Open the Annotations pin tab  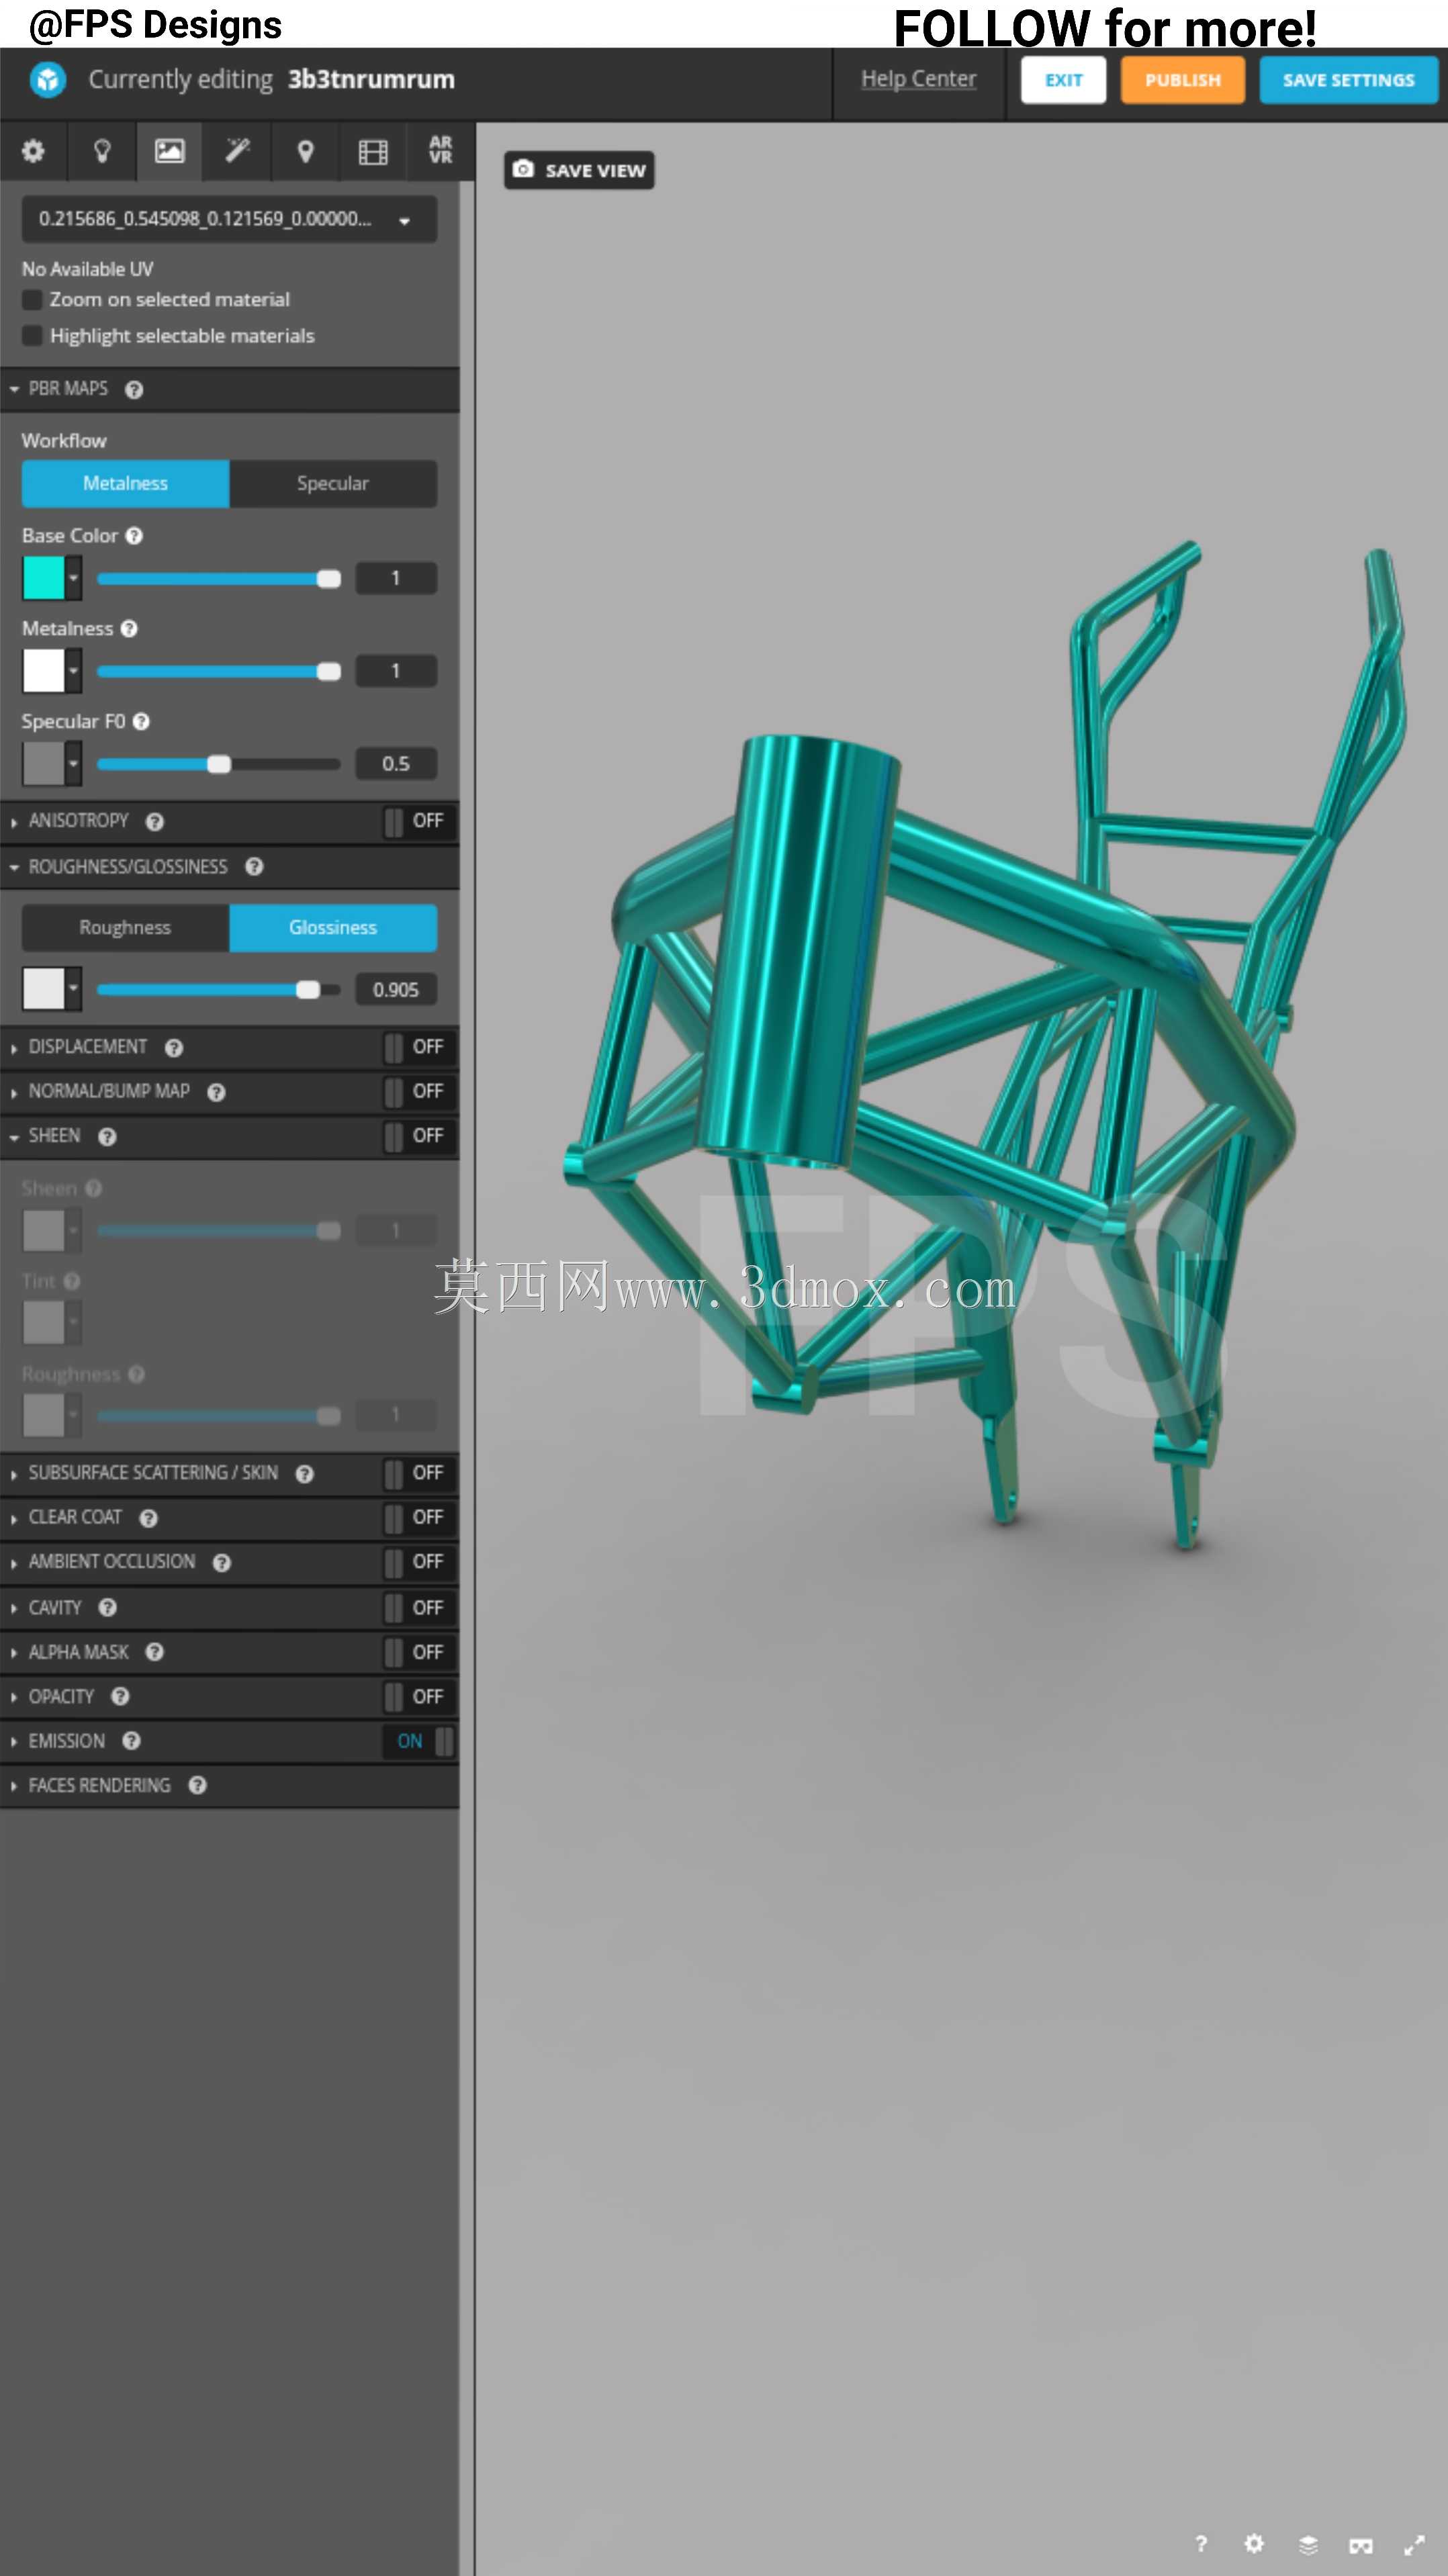pyautogui.click(x=305, y=151)
